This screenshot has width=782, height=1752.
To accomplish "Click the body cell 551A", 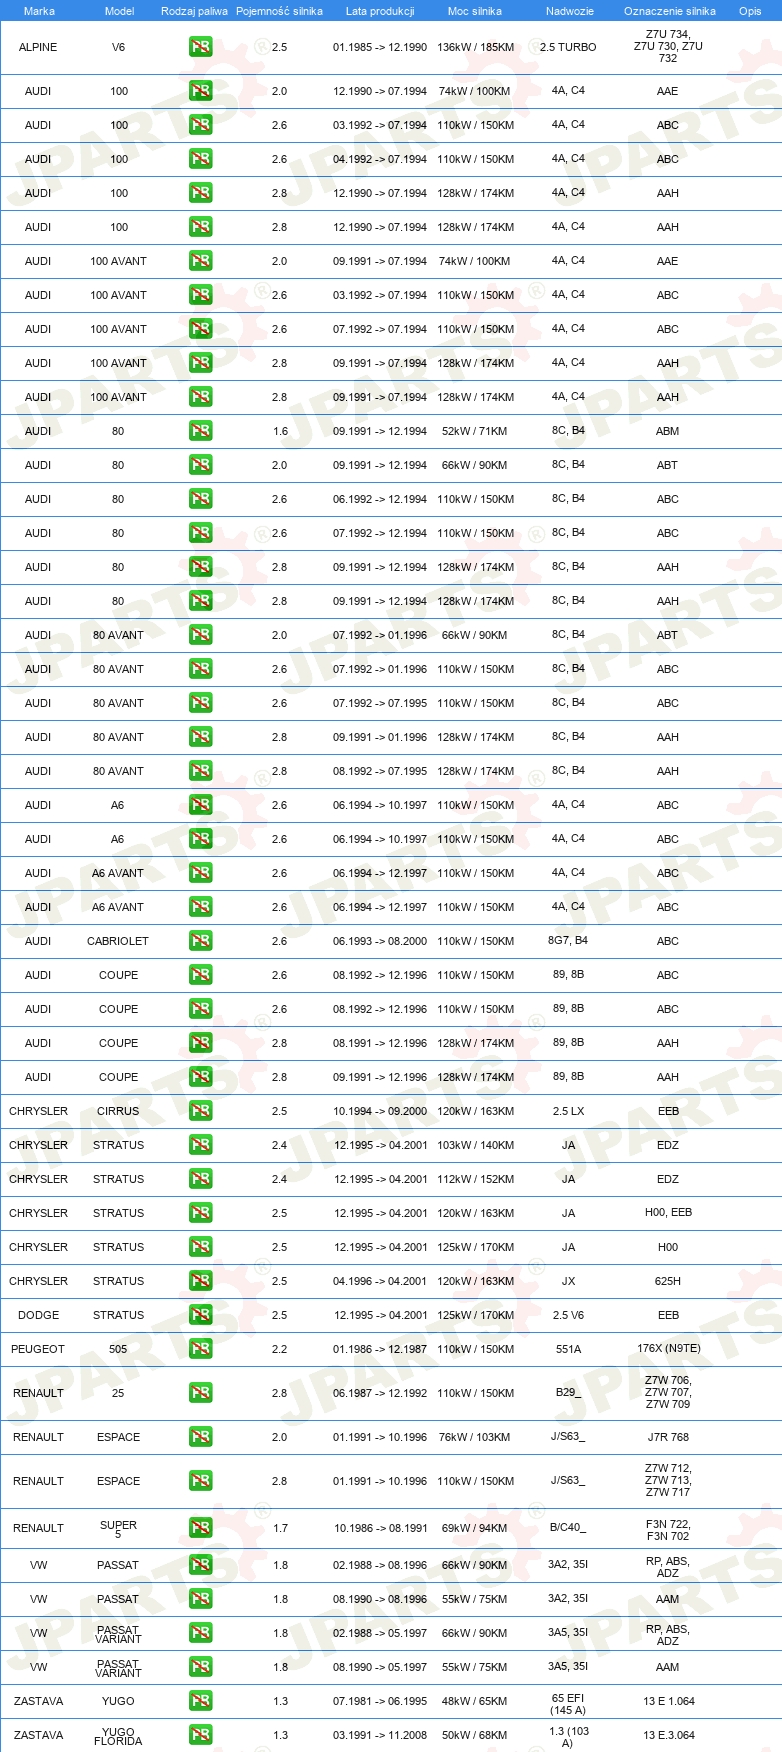I will pyautogui.click(x=568, y=1349).
